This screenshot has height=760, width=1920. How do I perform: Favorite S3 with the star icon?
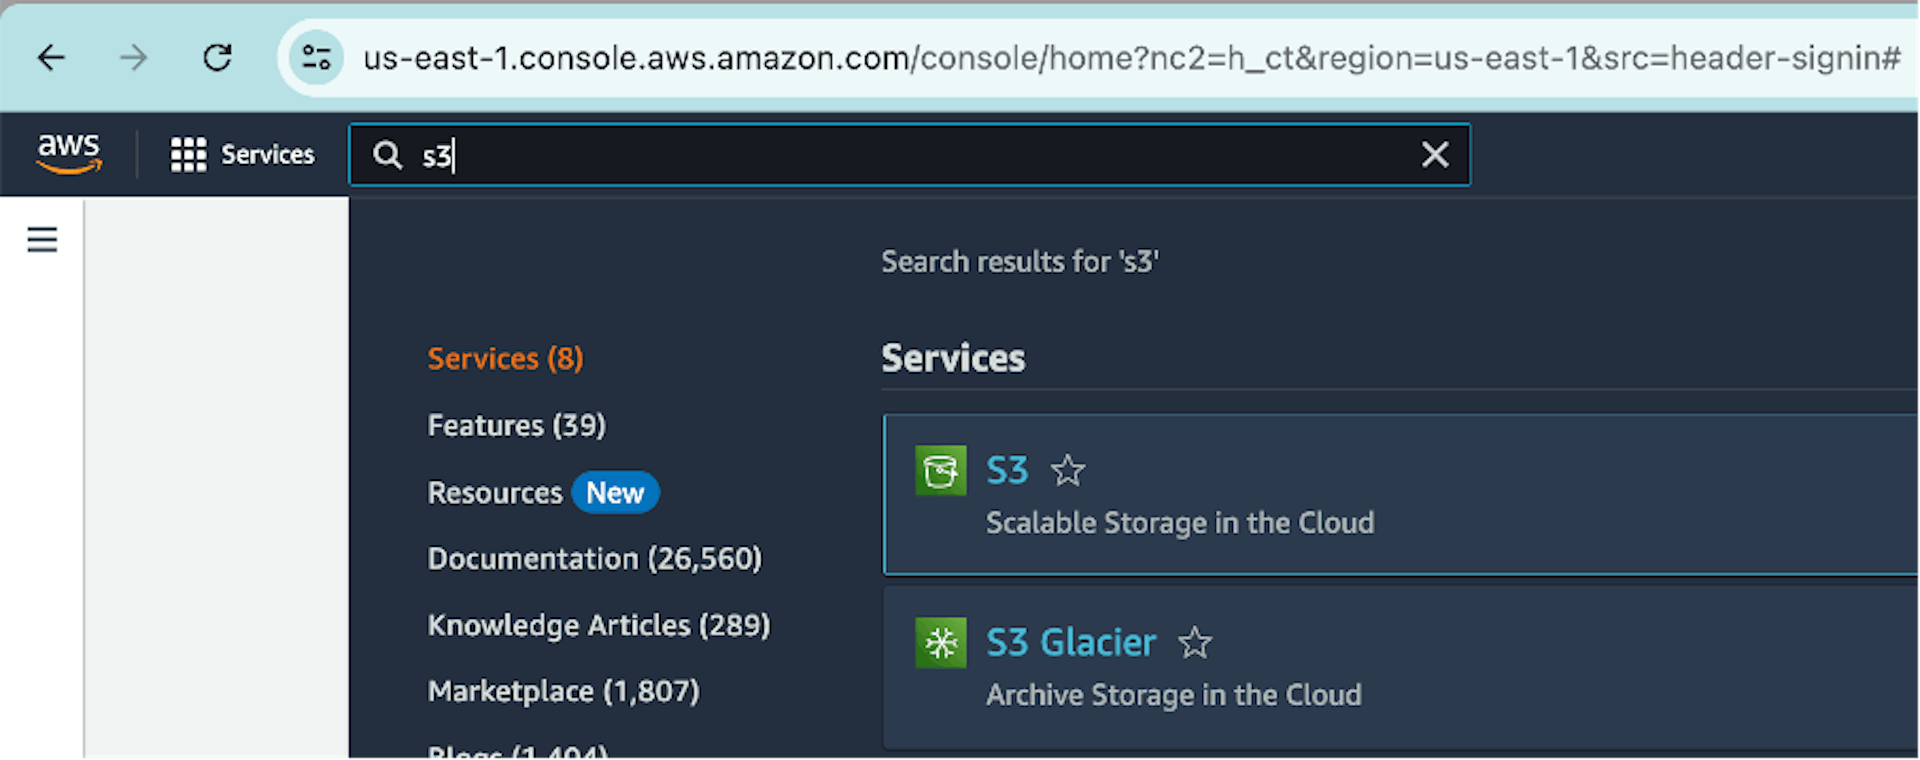1068,470
